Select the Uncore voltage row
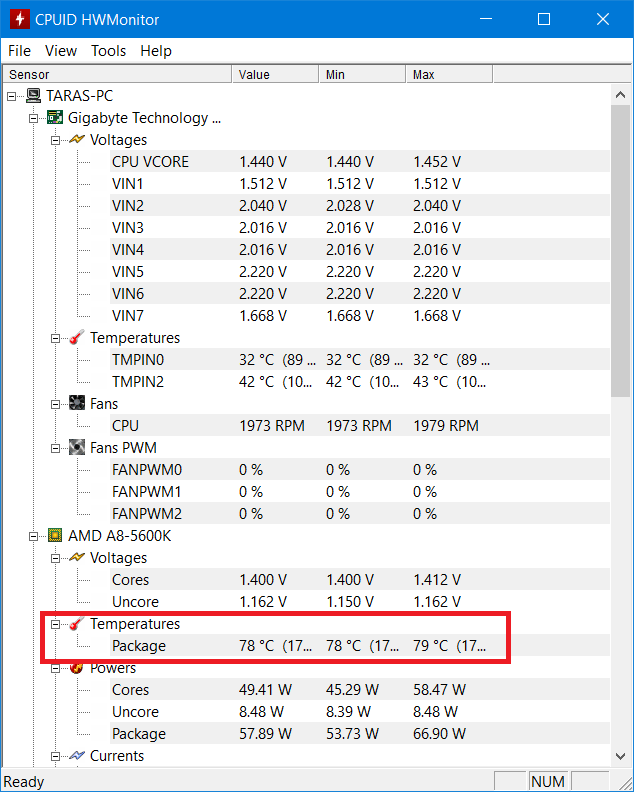This screenshot has width=634, height=792. point(360,602)
